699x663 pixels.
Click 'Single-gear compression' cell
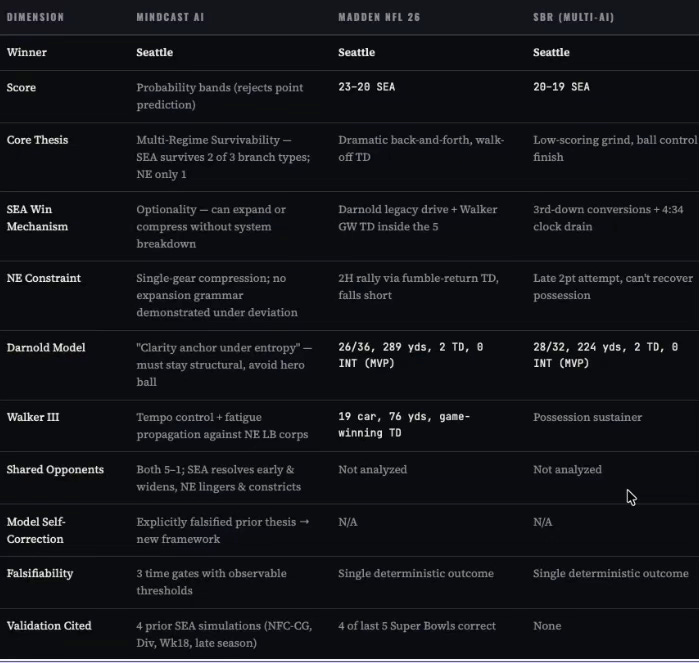(217, 295)
